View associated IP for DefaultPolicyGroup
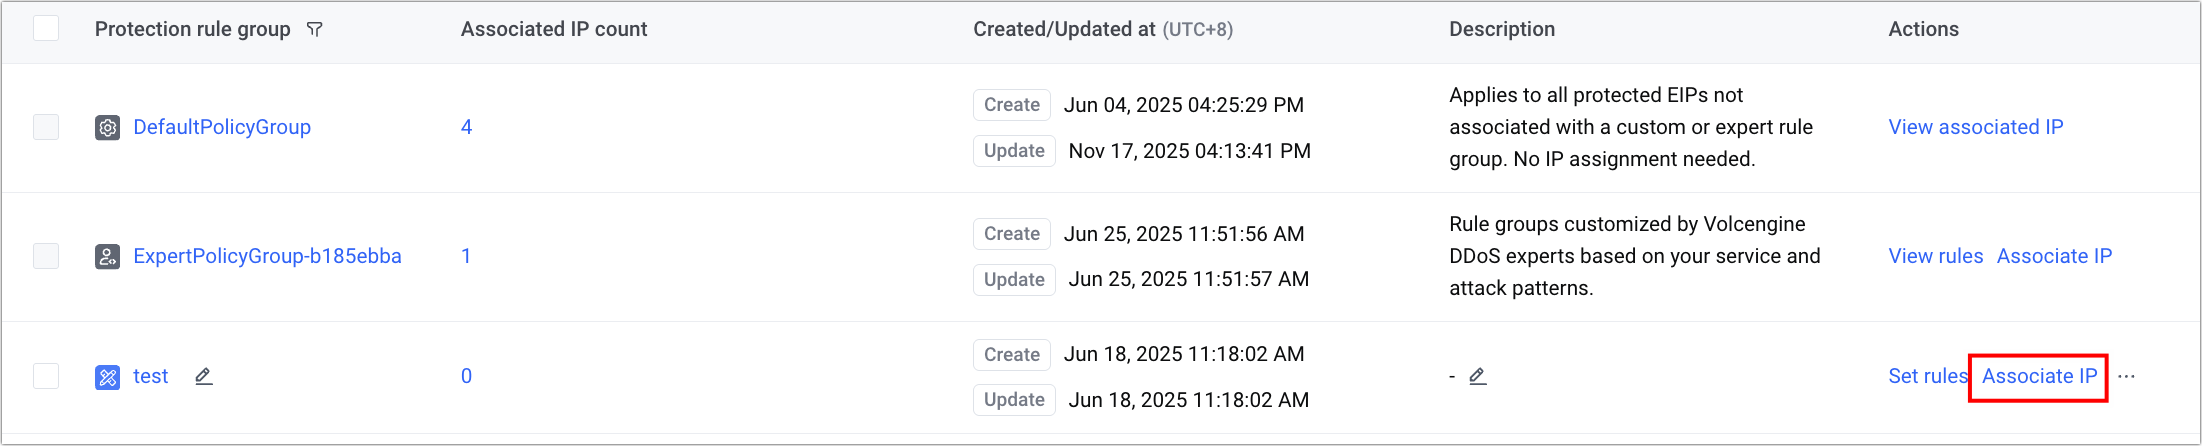 1975,127
